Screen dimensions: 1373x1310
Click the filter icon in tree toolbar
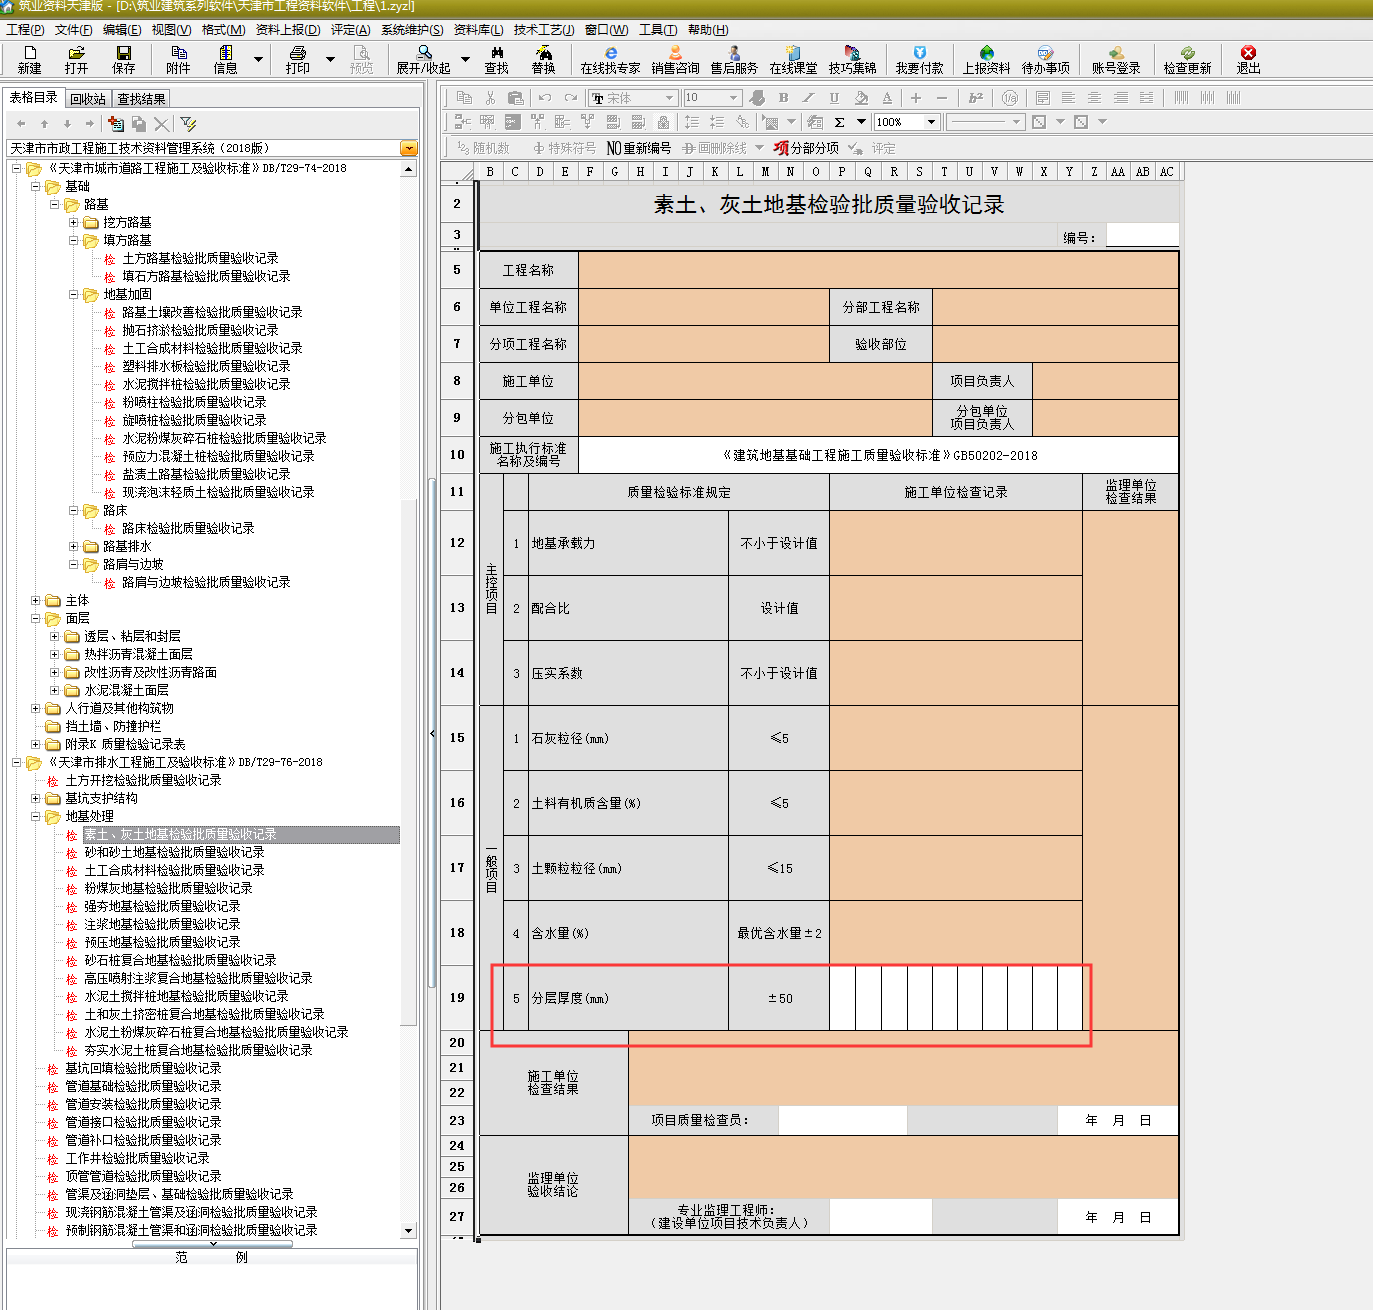188,123
